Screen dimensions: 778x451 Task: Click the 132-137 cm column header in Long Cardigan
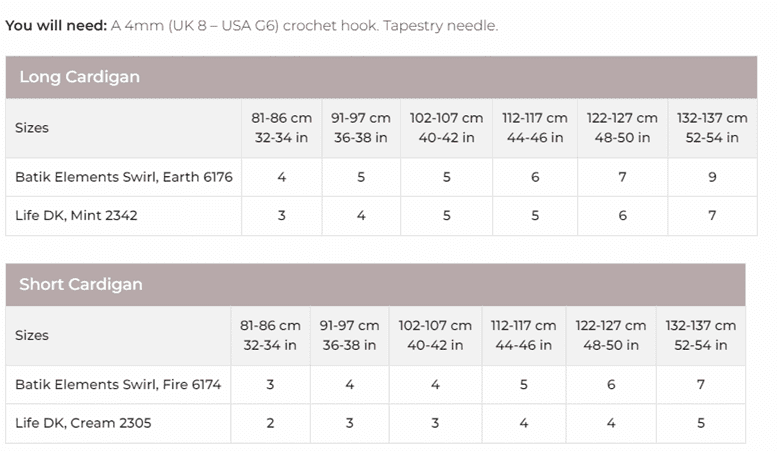click(712, 128)
